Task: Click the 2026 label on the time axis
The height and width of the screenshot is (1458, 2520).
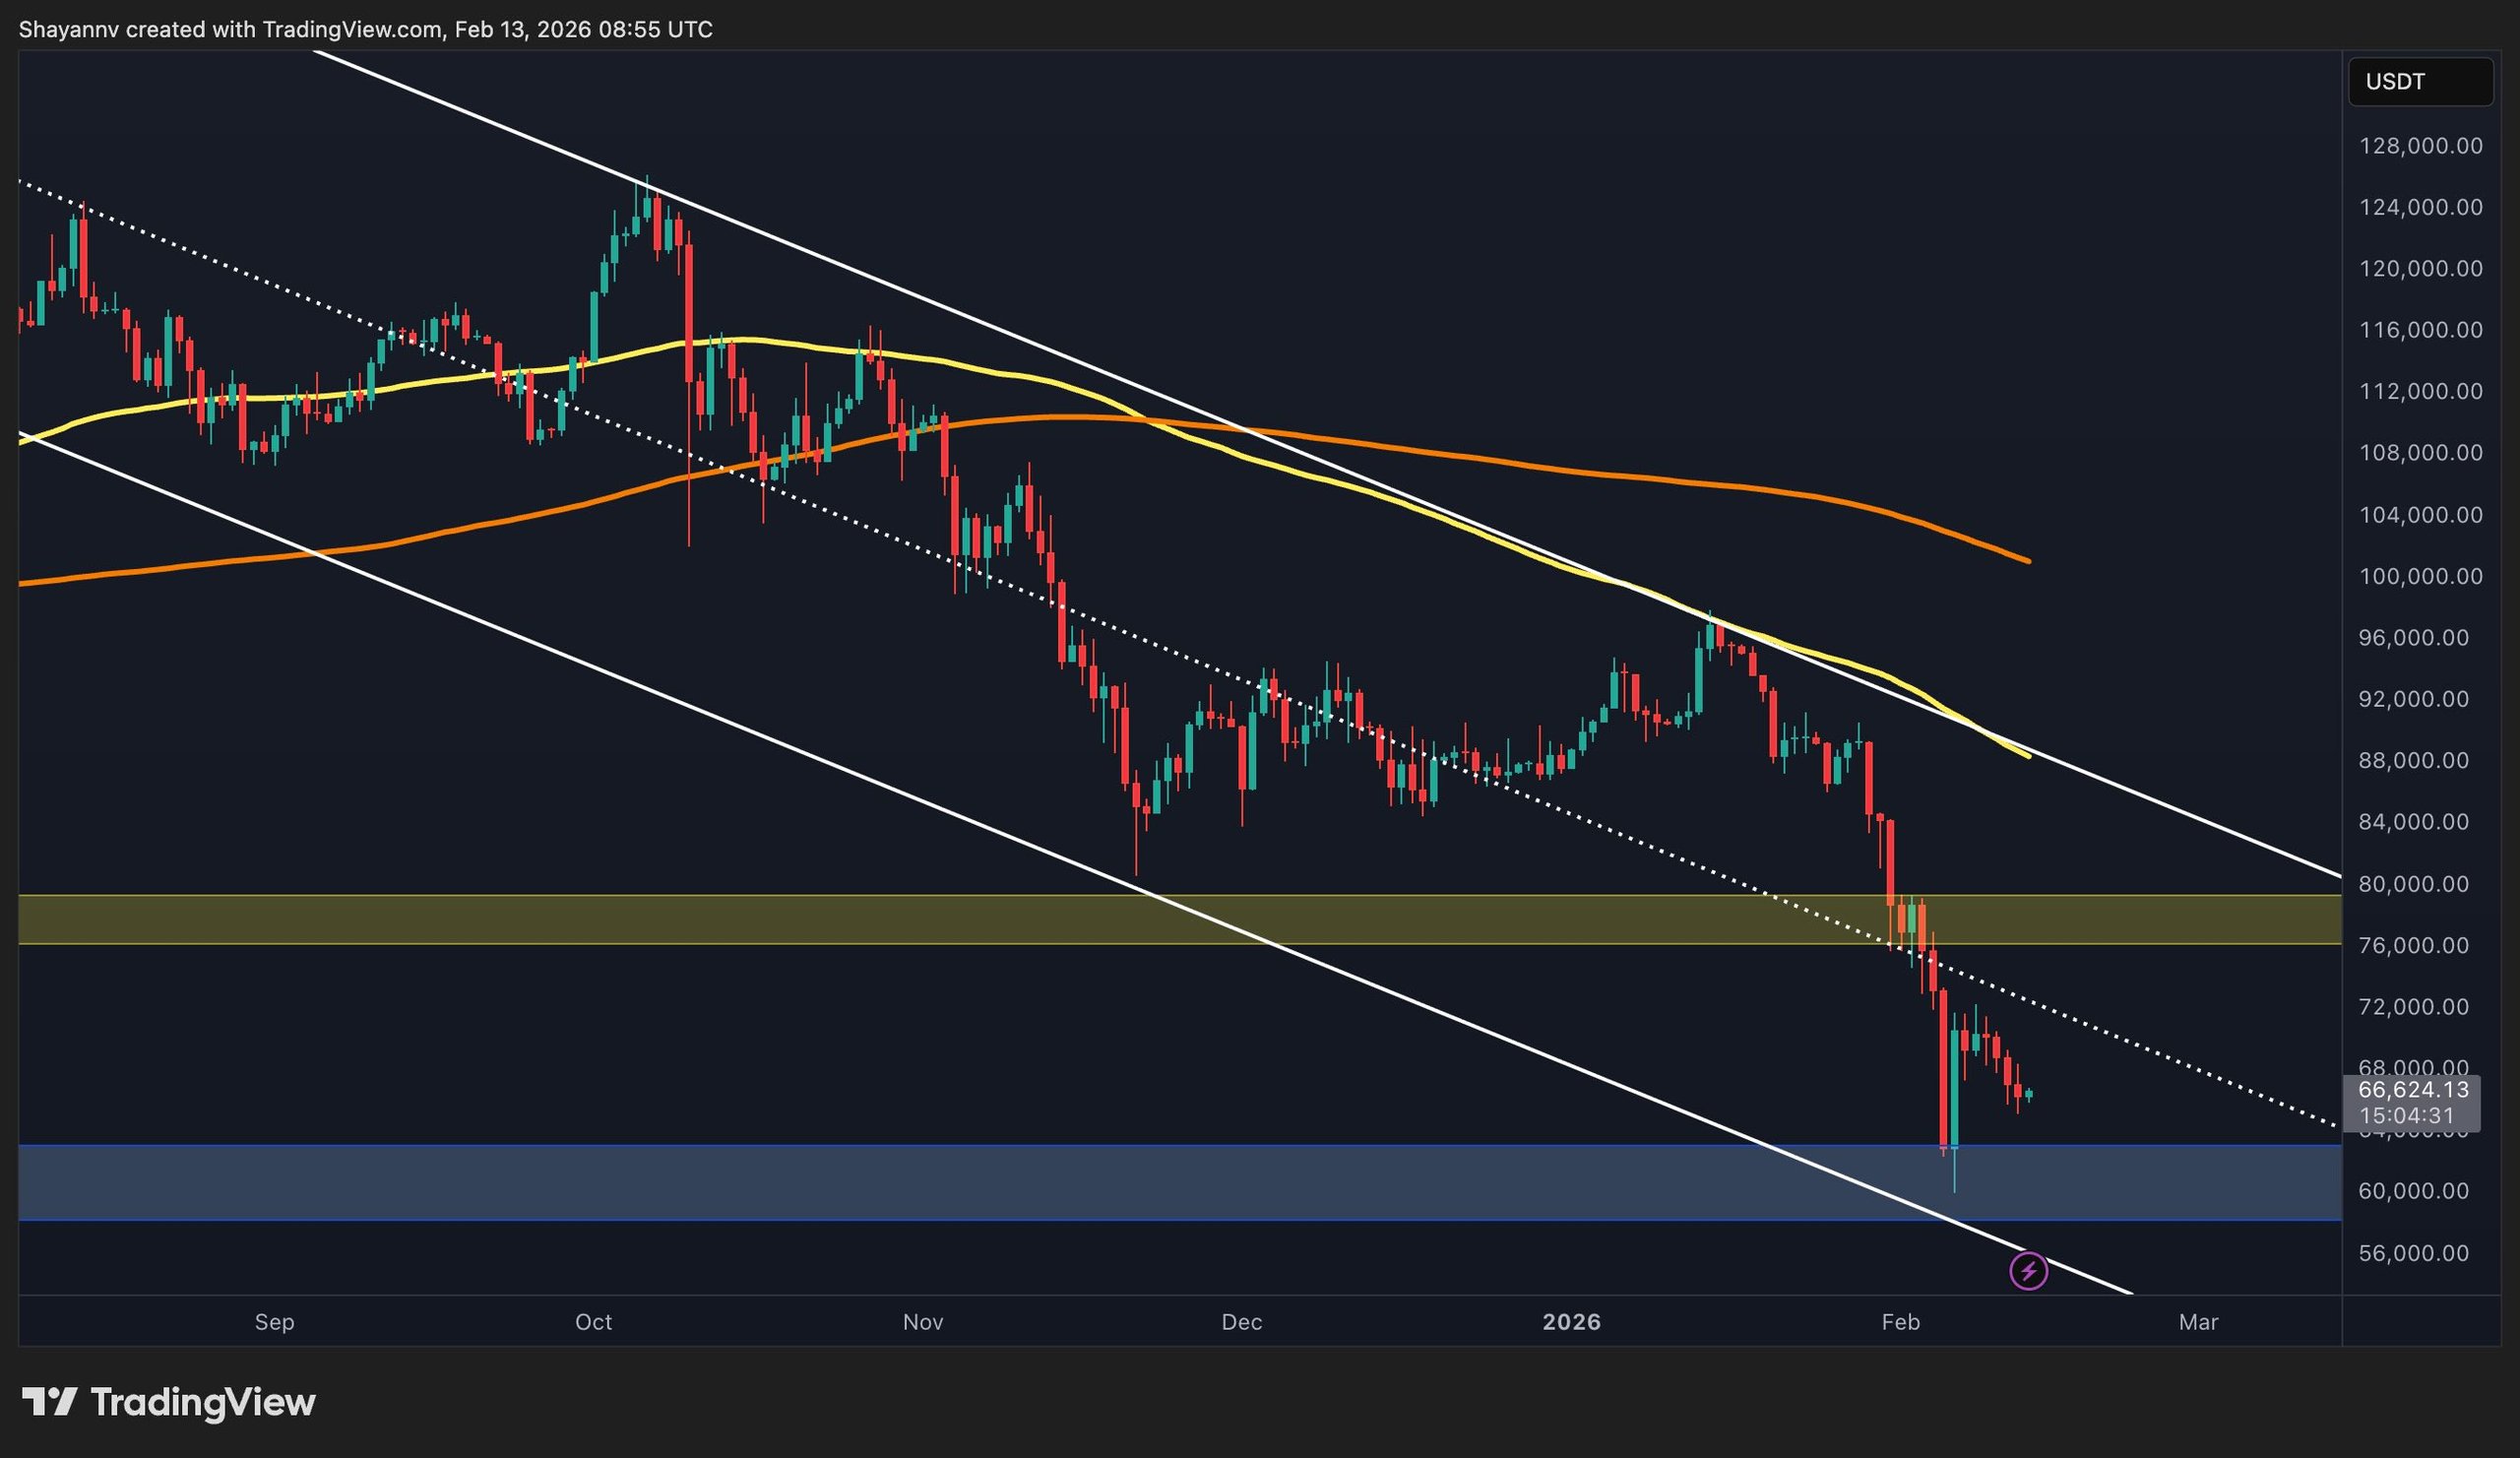Action: tap(1573, 1322)
